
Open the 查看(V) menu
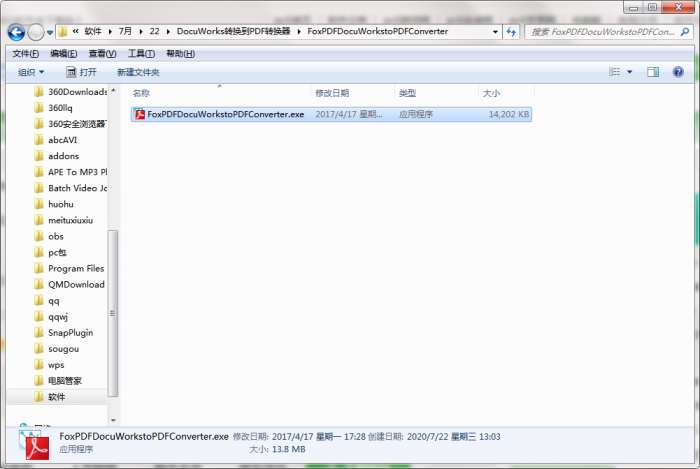click(103, 54)
